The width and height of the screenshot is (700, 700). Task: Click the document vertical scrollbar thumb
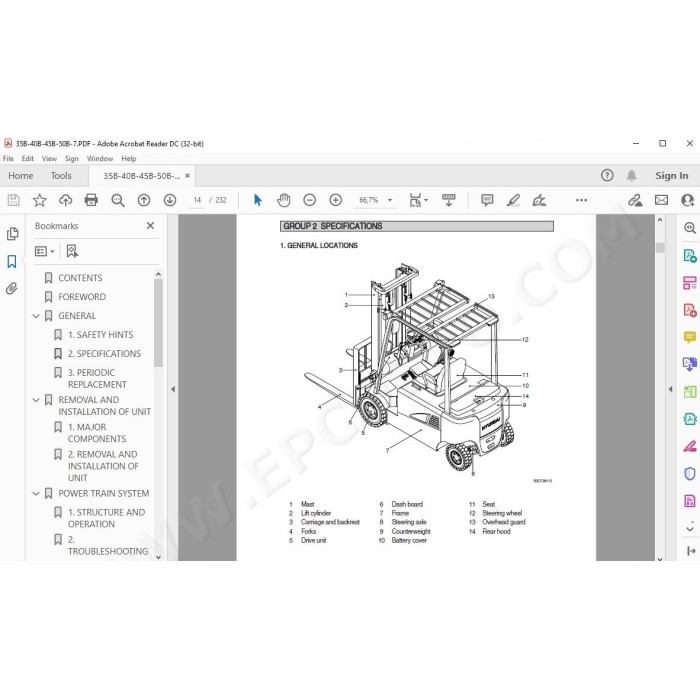(660, 248)
